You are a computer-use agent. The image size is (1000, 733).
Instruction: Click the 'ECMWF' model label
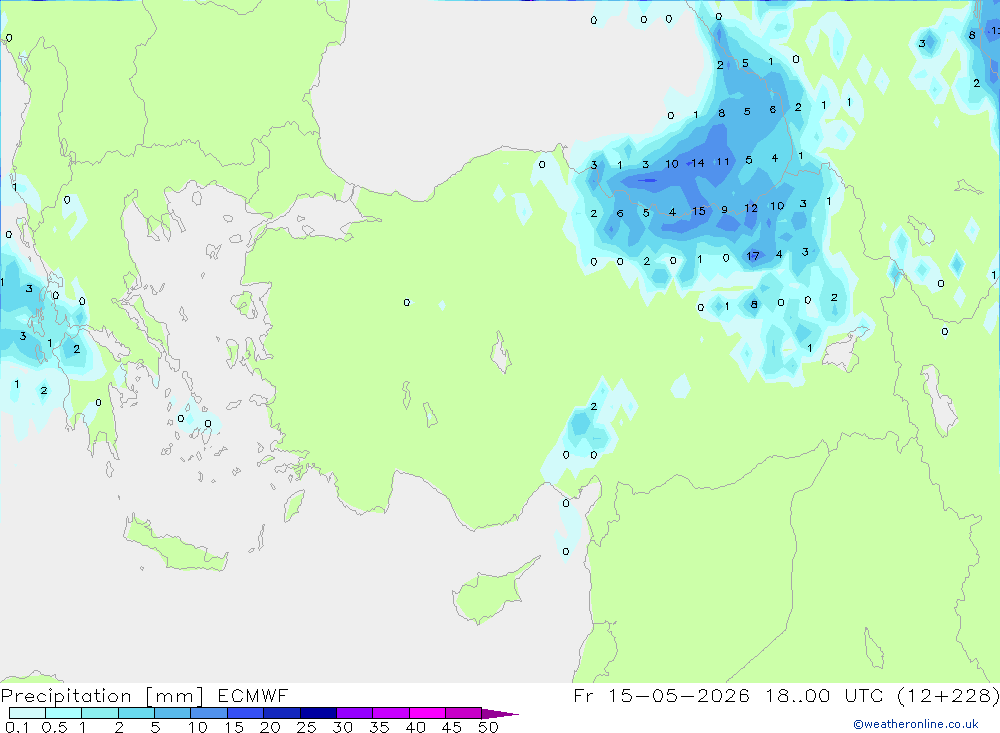click(x=253, y=695)
